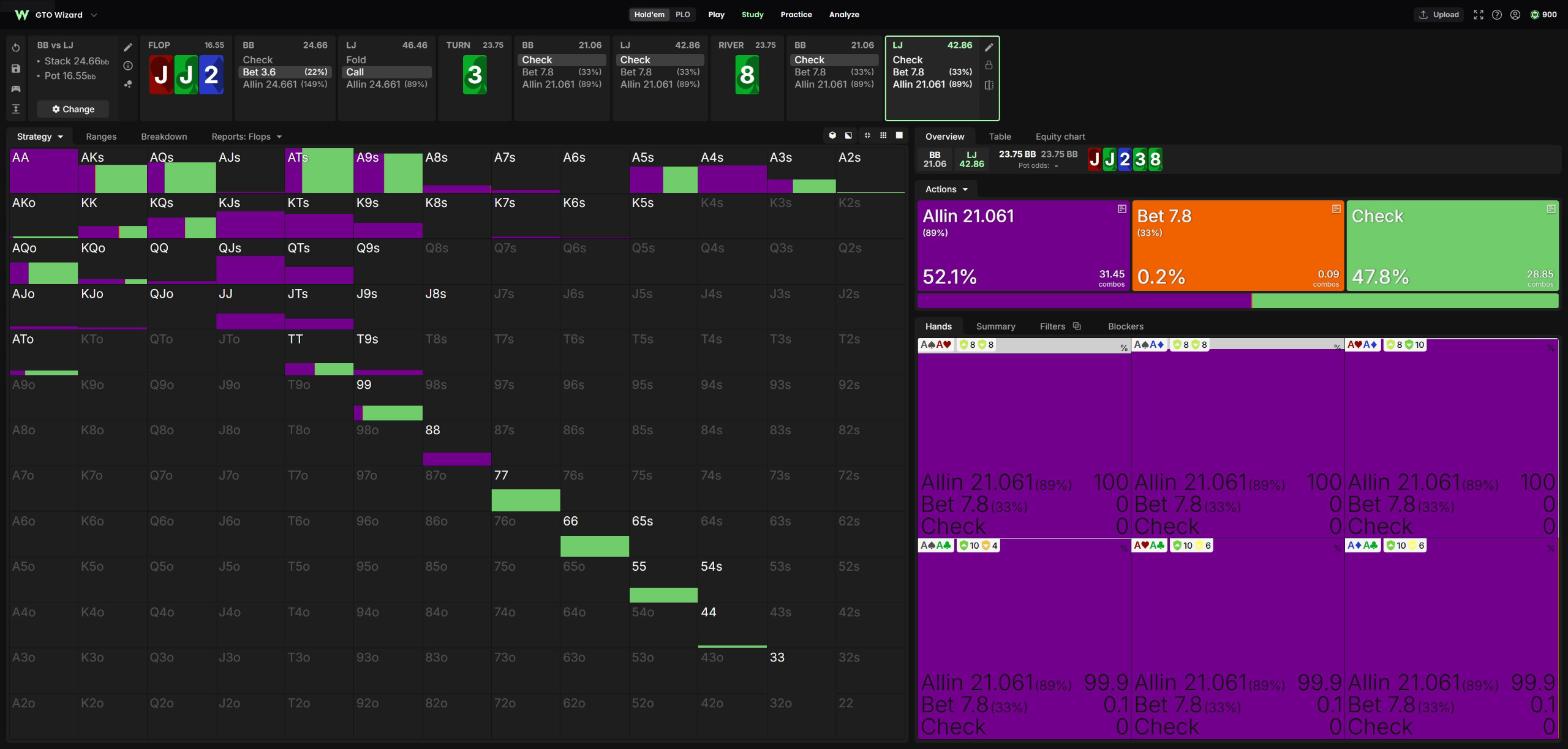Open the help question-mark icon
1568x749 pixels.
(x=1497, y=15)
